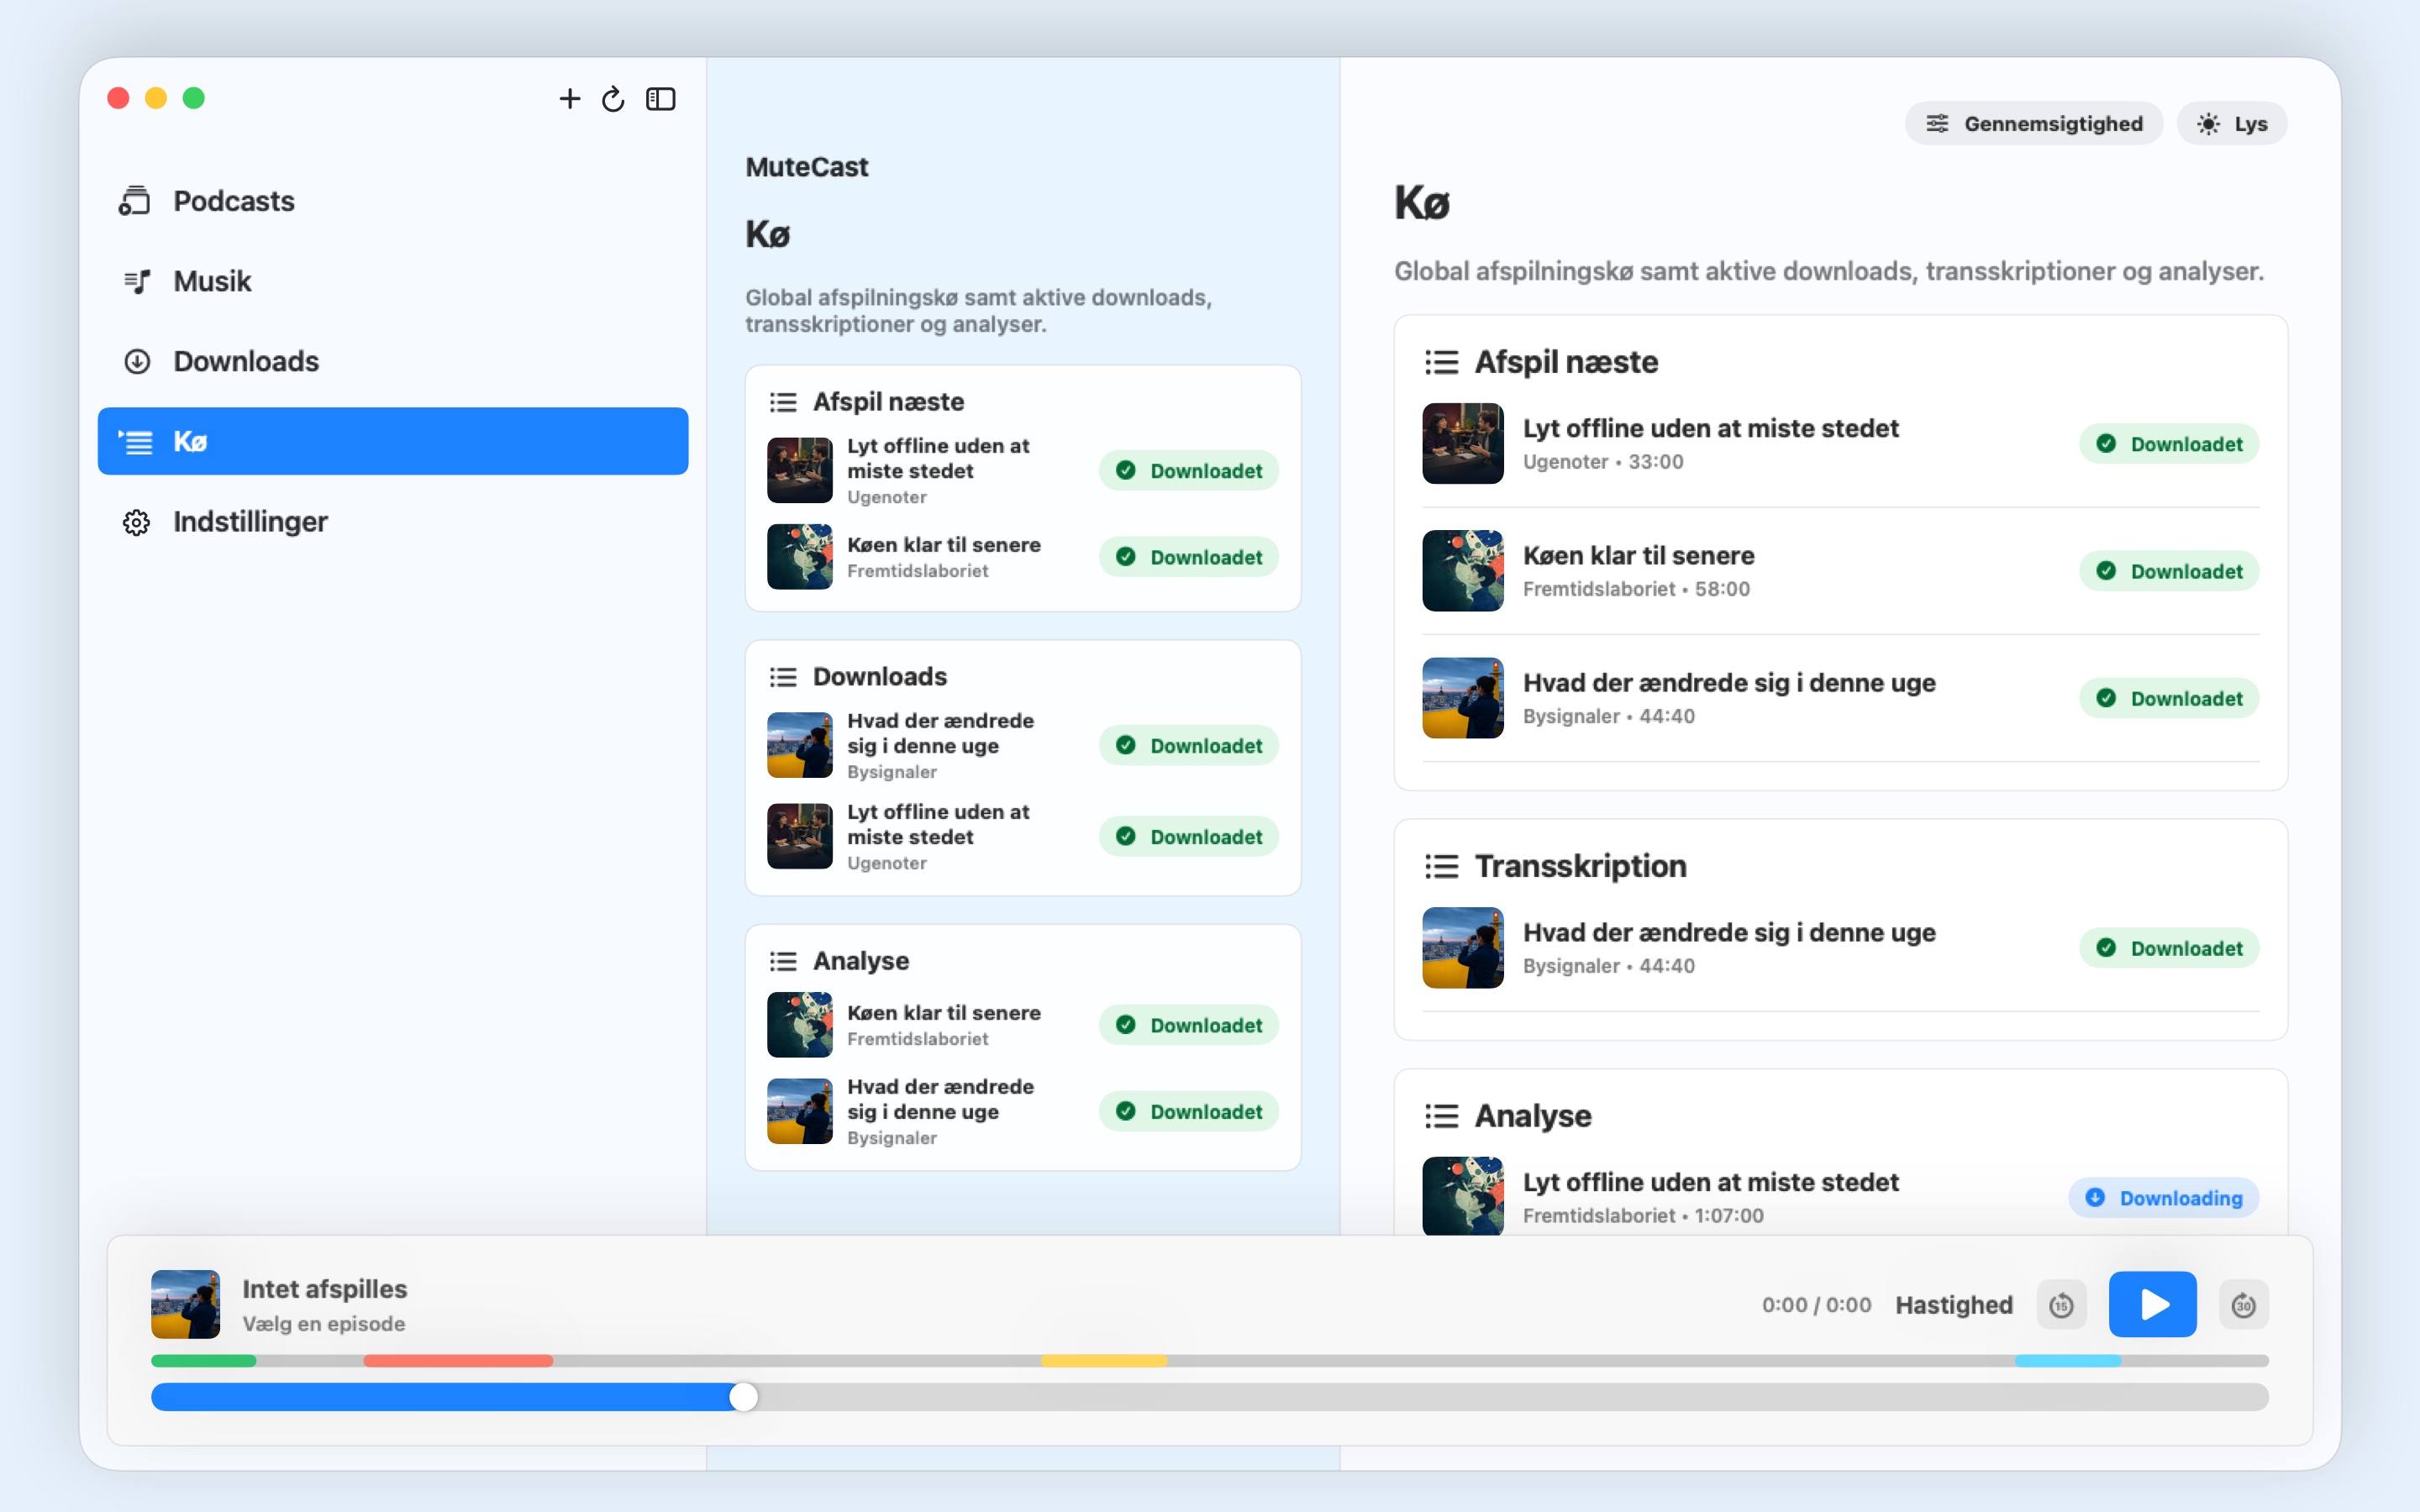Click Downloadet badge for Ugenoter in middle Downloads
The image size is (2420, 1512).
(1188, 836)
